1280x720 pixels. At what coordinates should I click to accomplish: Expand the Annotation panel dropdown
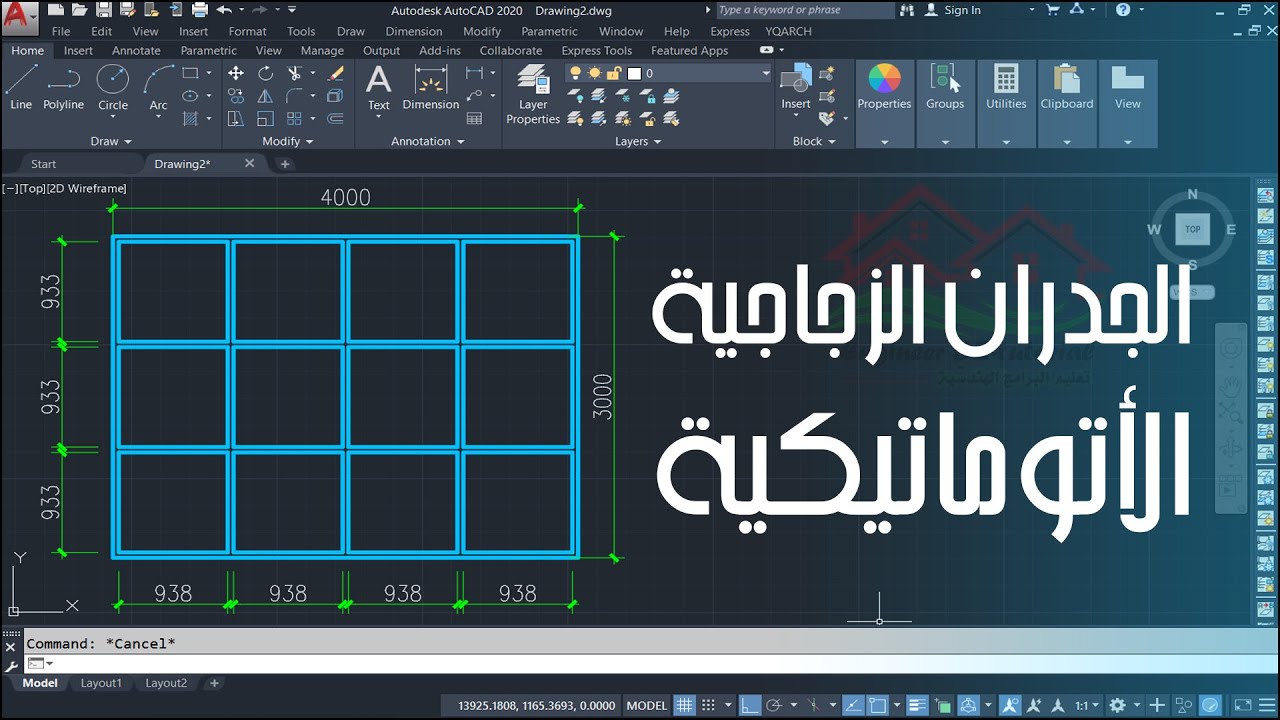(427, 141)
